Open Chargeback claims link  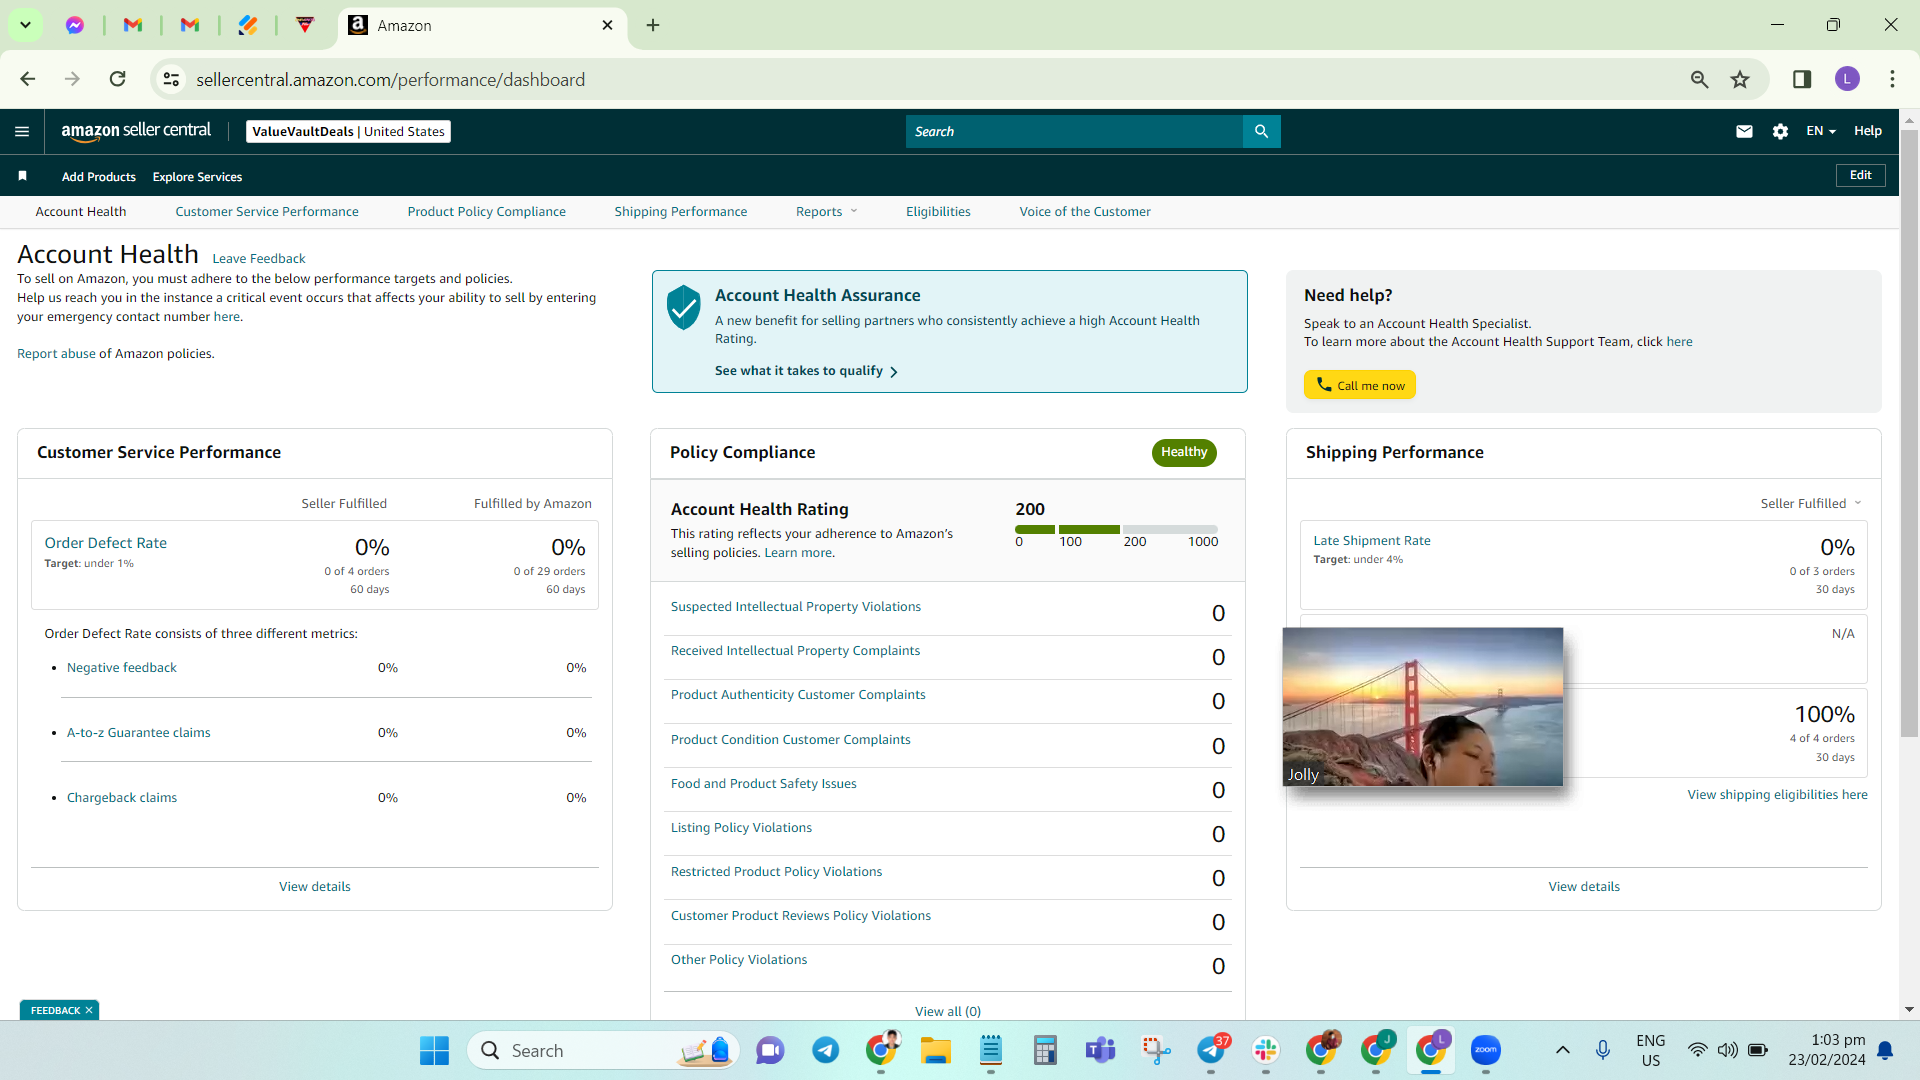click(x=122, y=797)
